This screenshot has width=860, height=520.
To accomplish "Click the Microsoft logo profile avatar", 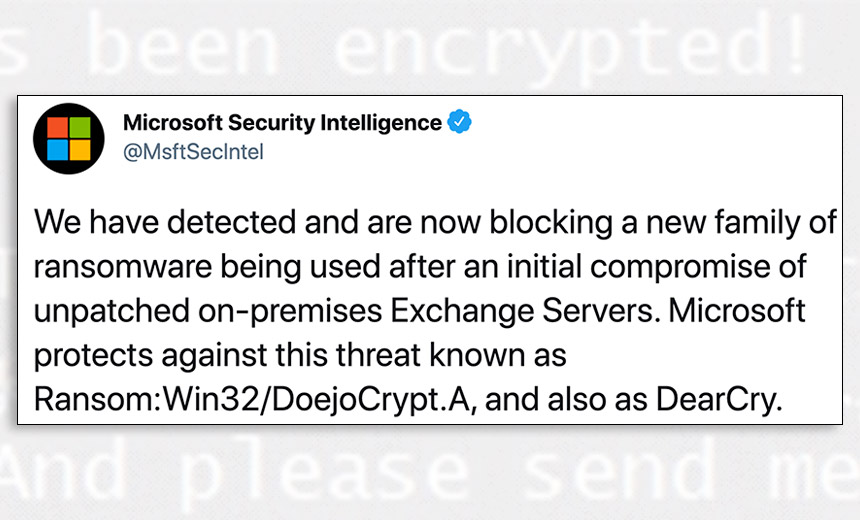I will click(69, 139).
